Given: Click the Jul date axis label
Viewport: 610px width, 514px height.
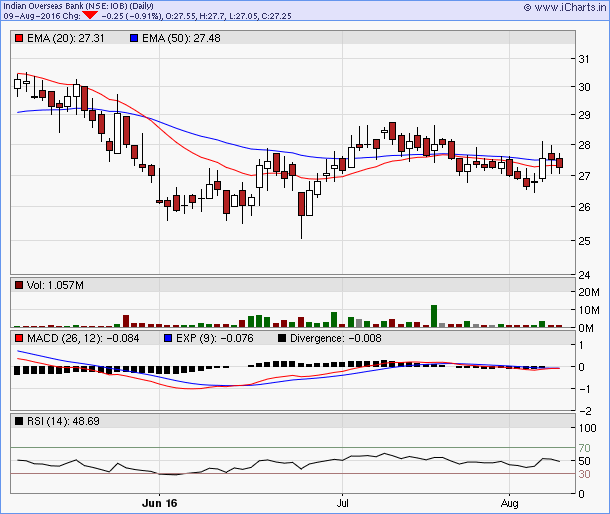Looking at the screenshot, I should (x=342, y=503).
